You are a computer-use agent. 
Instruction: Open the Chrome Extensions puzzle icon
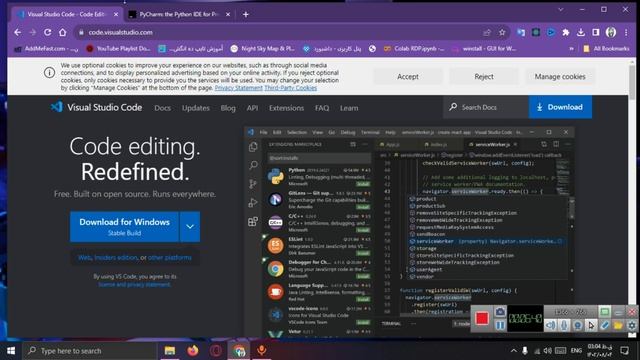(566, 32)
